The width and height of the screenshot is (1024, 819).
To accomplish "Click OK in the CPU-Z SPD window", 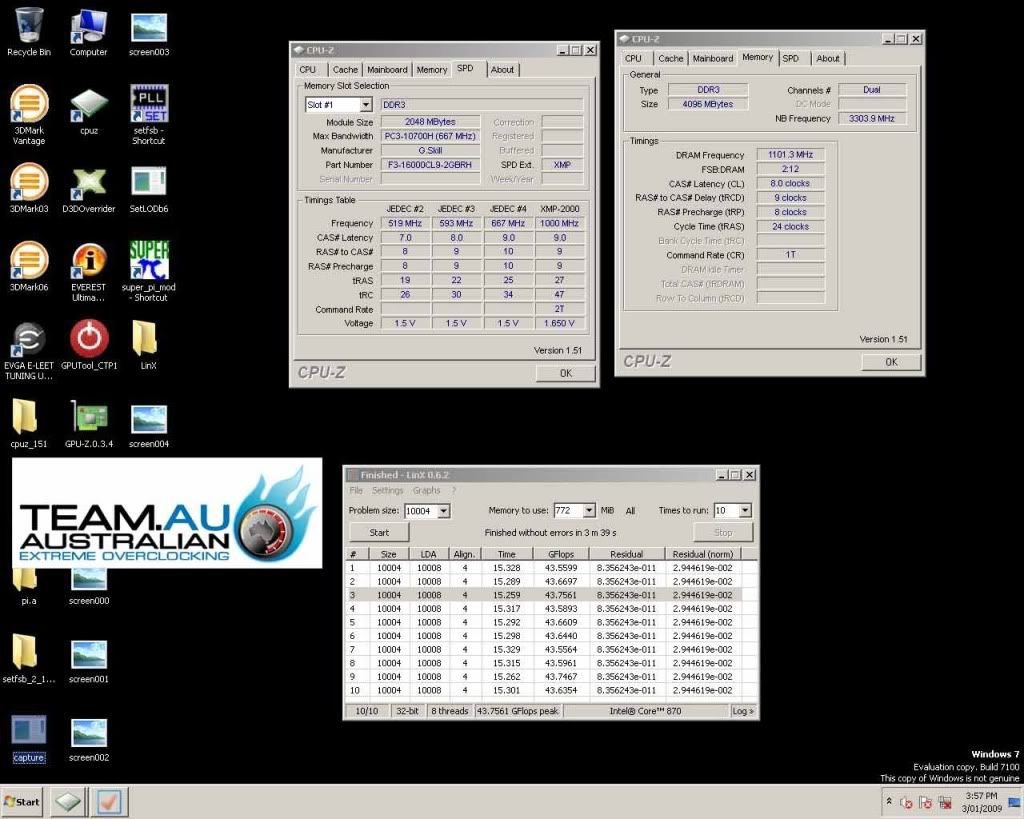I will (x=566, y=373).
